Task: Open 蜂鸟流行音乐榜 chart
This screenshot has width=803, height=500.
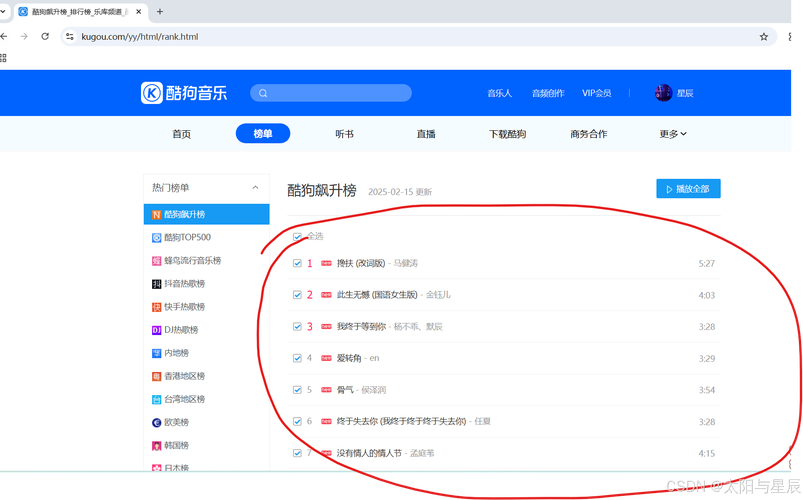Action: [193, 261]
